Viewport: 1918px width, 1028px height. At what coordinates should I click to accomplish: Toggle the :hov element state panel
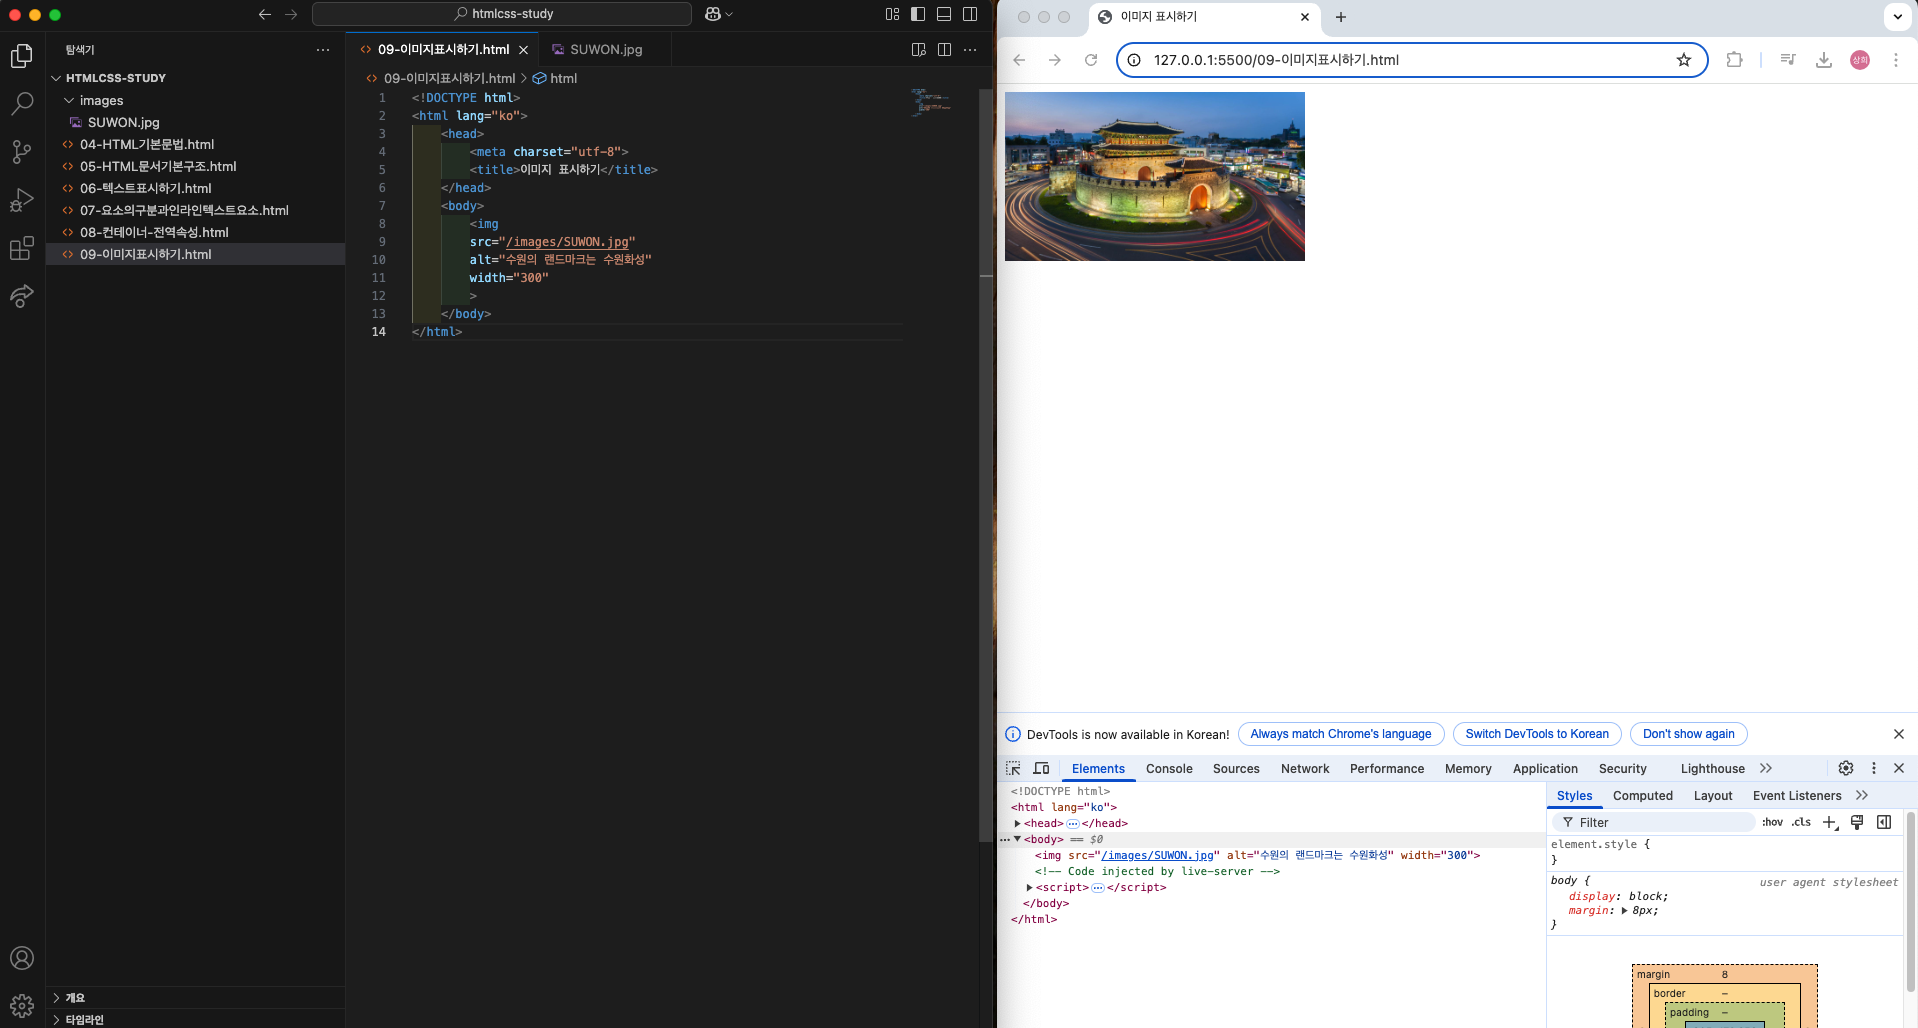(1772, 822)
